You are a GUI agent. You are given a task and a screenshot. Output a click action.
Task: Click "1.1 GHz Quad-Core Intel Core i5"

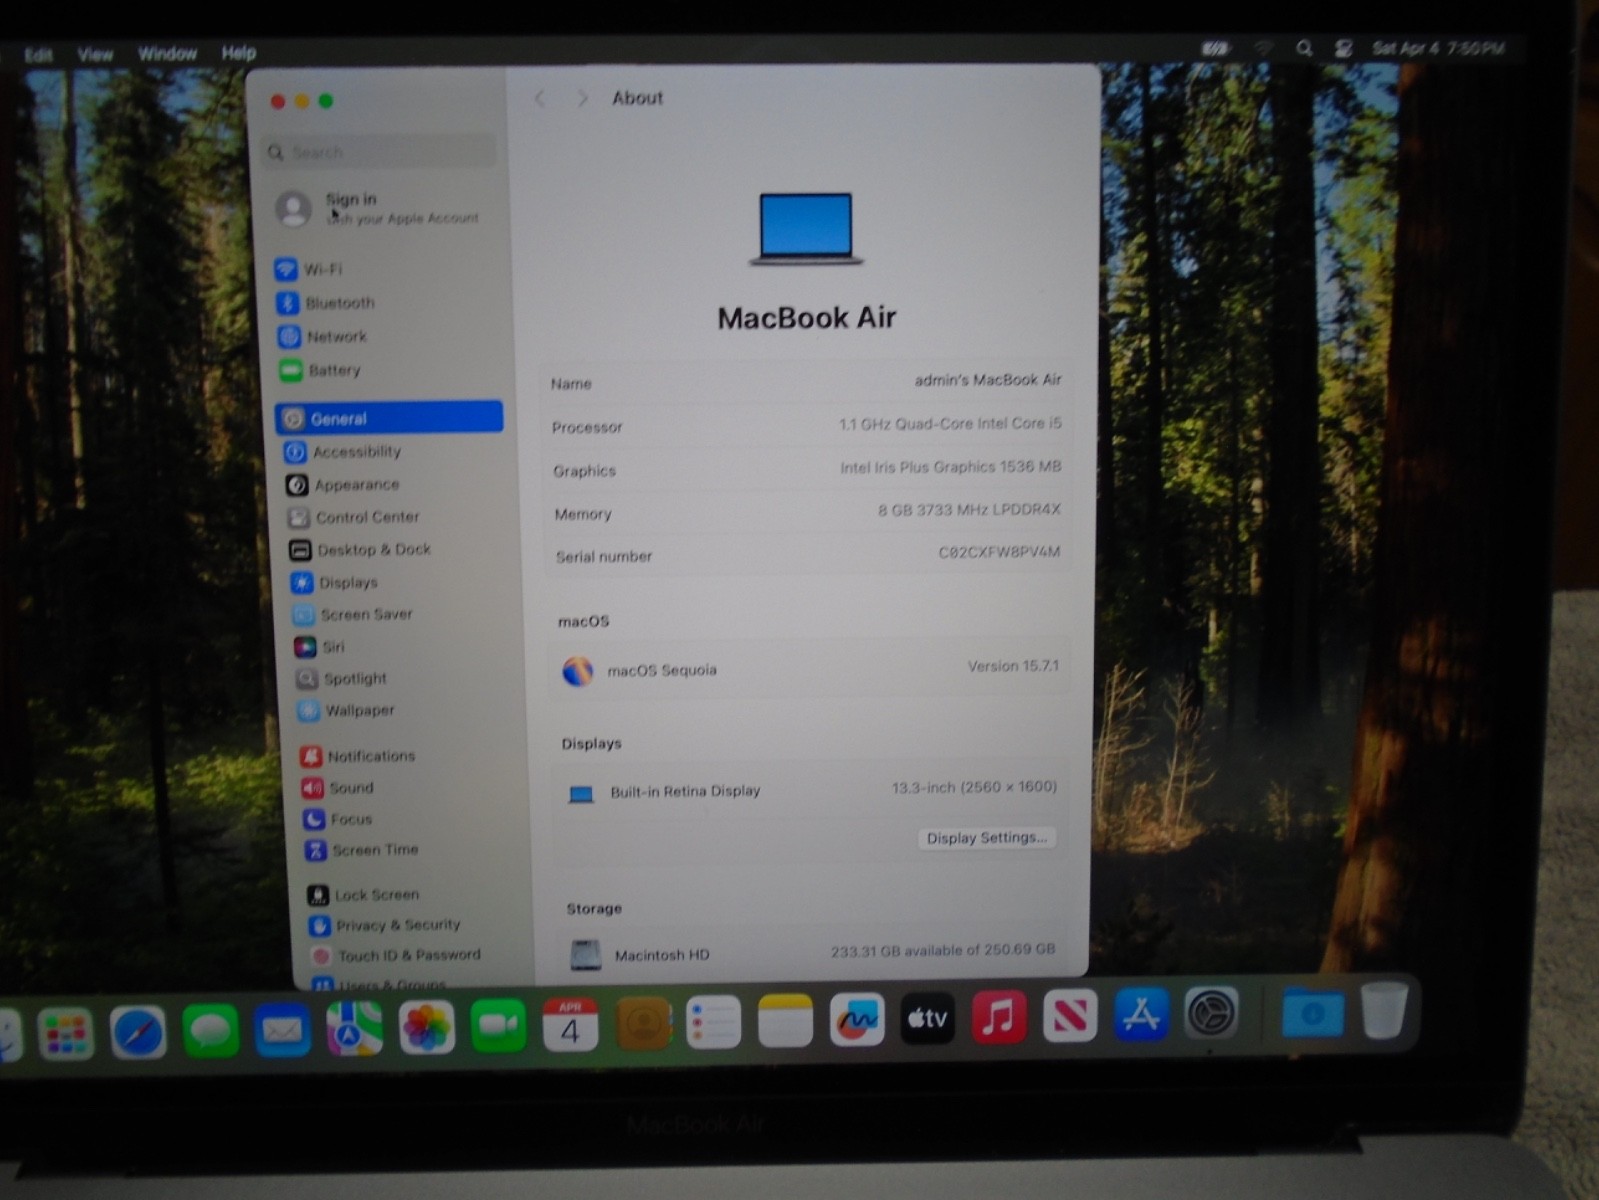tap(950, 424)
